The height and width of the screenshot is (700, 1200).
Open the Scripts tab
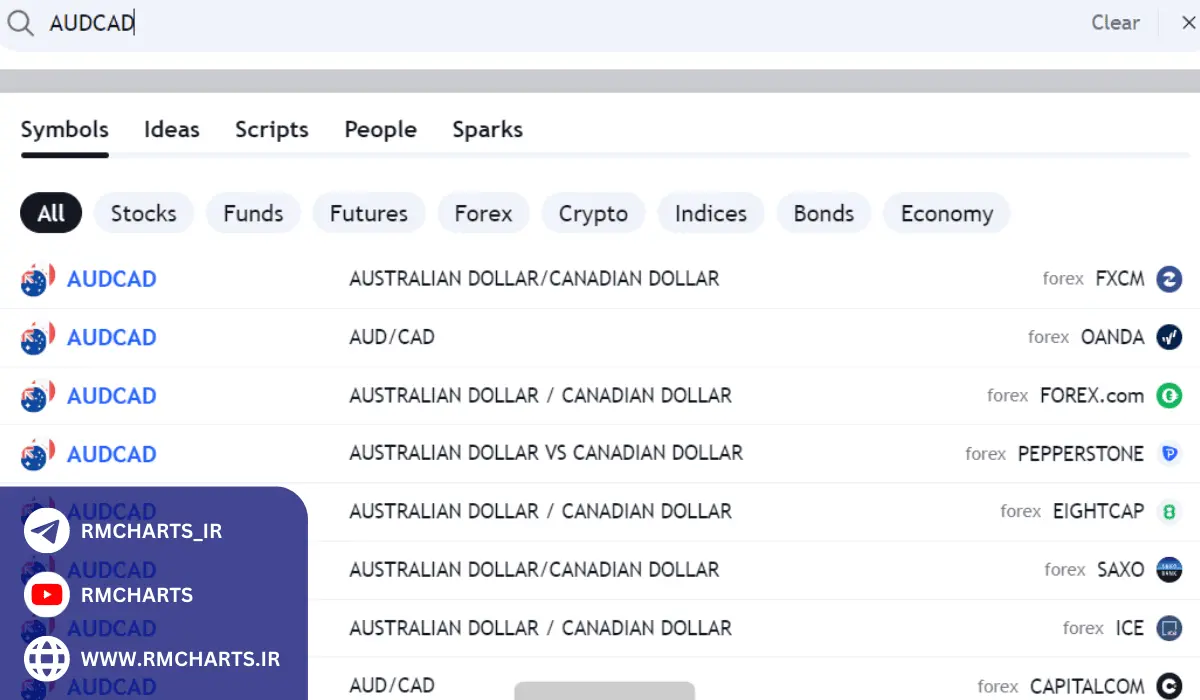(x=271, y=130)
